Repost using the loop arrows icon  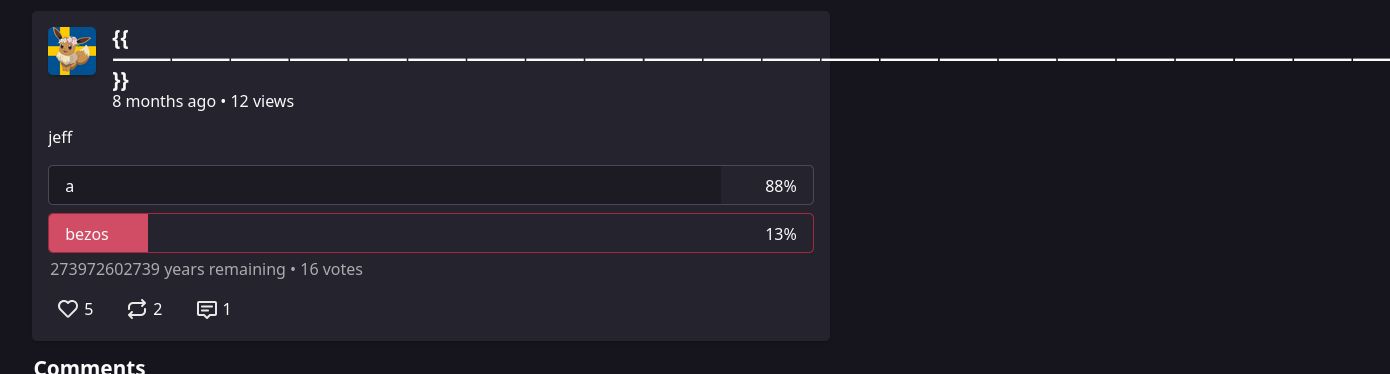tap(137, 309)
